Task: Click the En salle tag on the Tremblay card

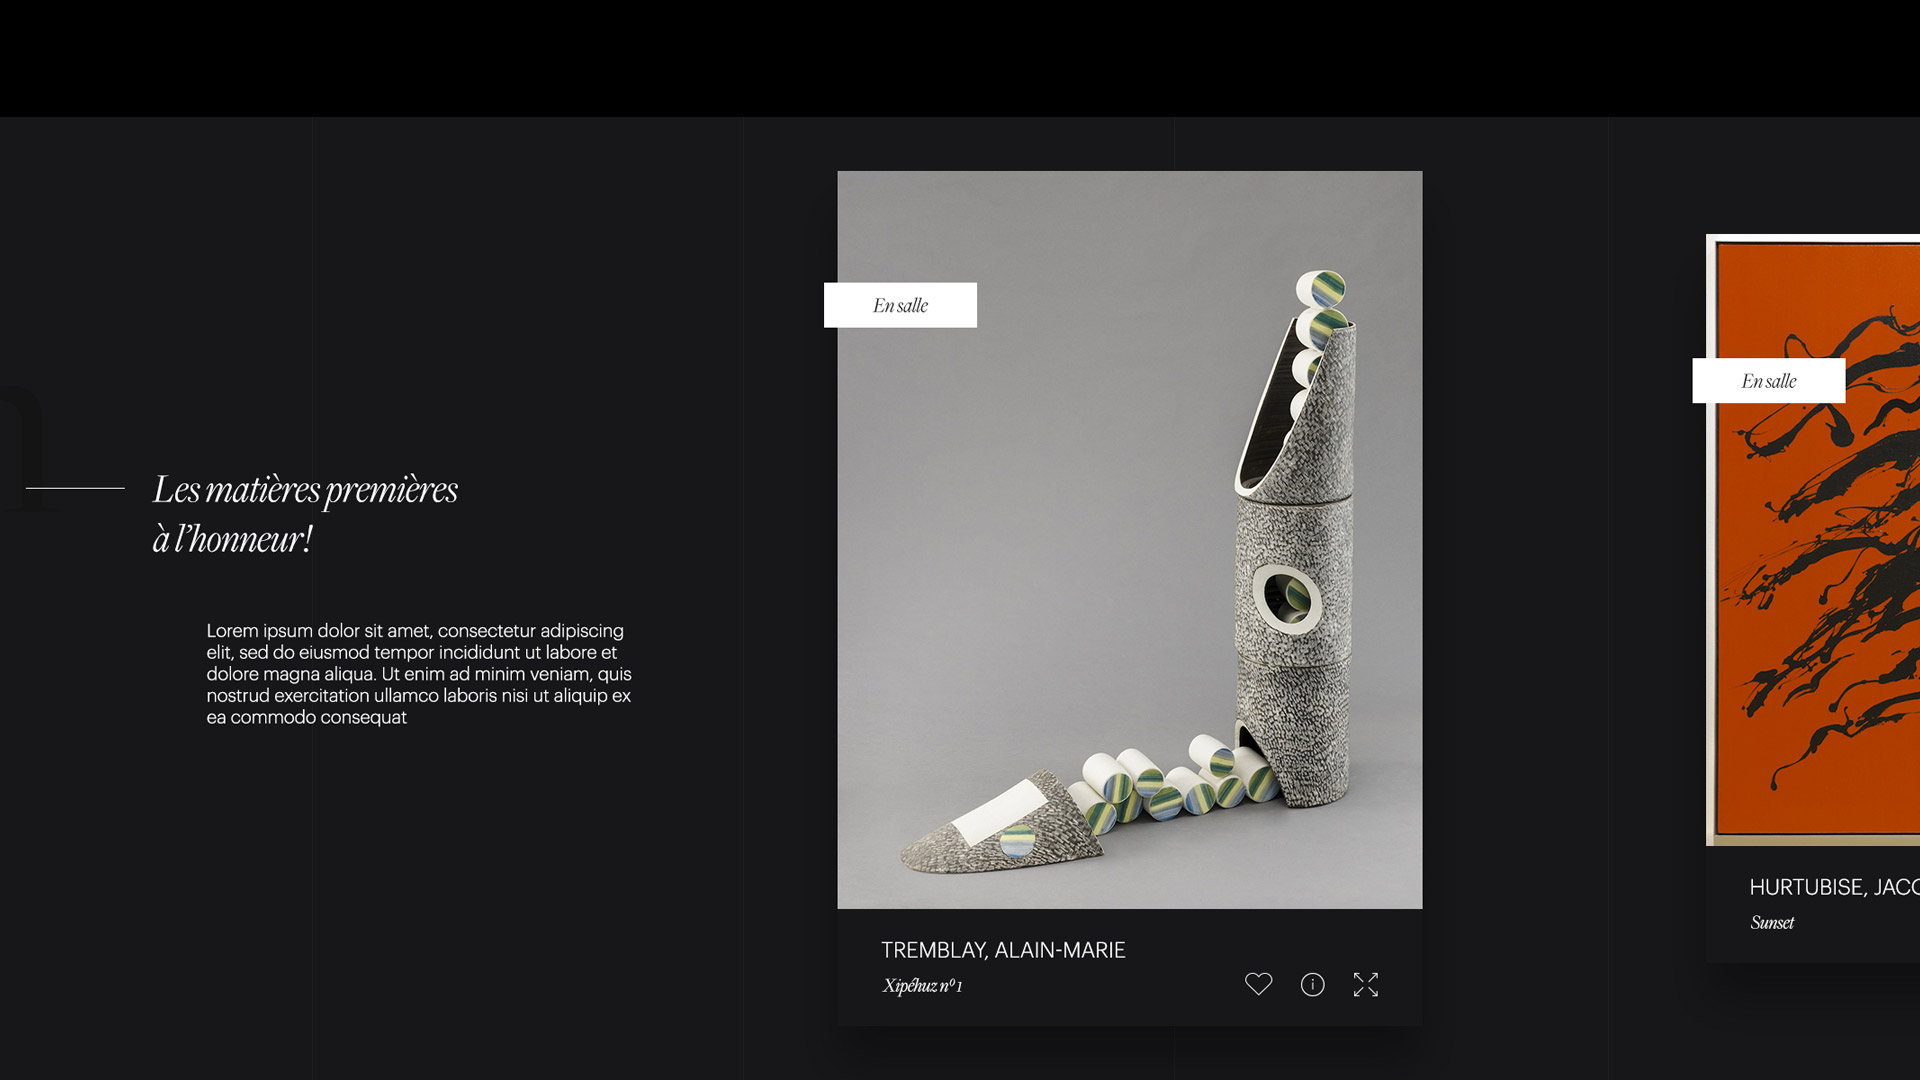Action: [x=900, y=305]
